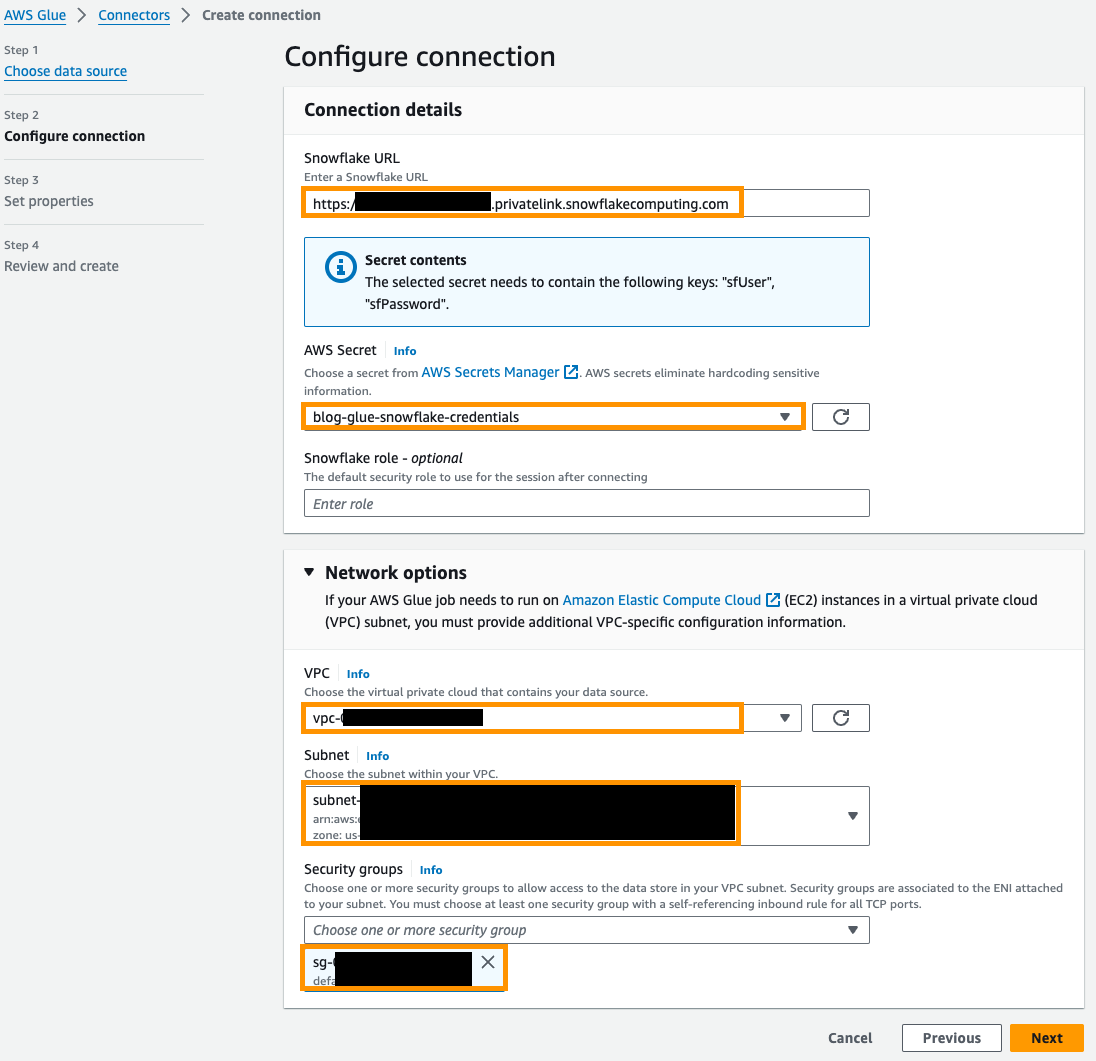Cancel the connection configuration
This screenshot has height=1061, width=1096.
pos(849,1038)
